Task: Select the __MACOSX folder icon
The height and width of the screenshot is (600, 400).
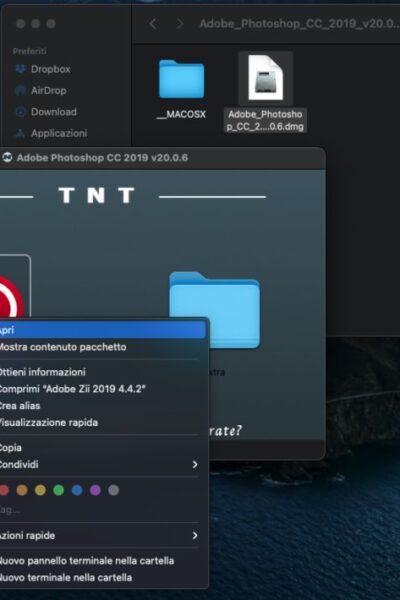Action: (181, 79)
